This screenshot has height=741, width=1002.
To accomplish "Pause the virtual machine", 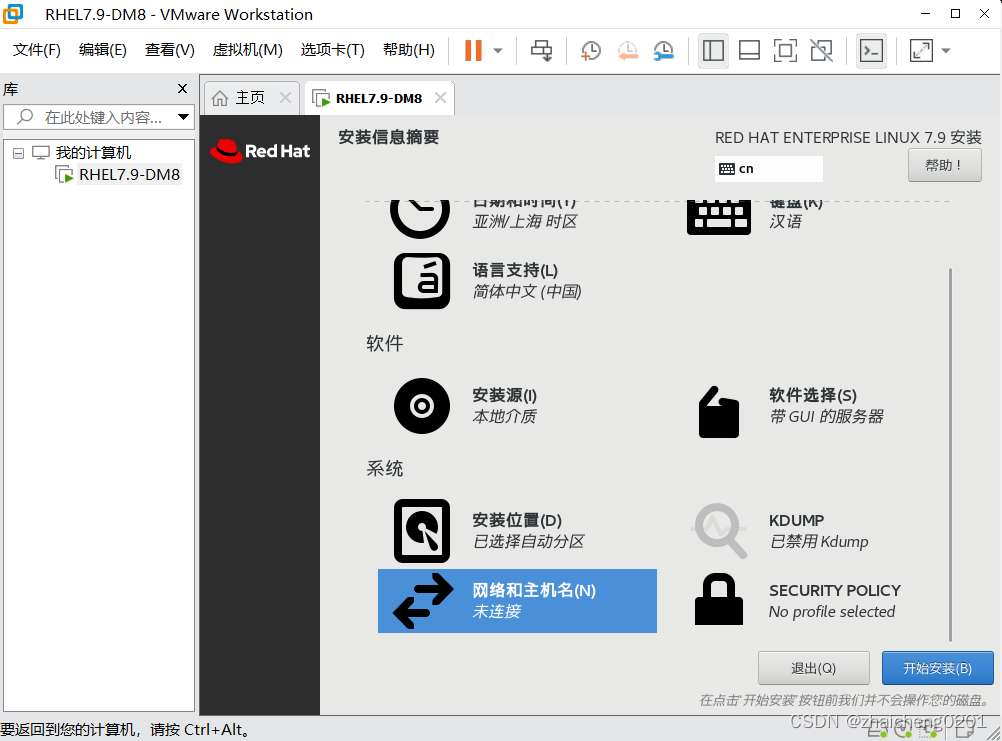I will (x=473, y=50).
